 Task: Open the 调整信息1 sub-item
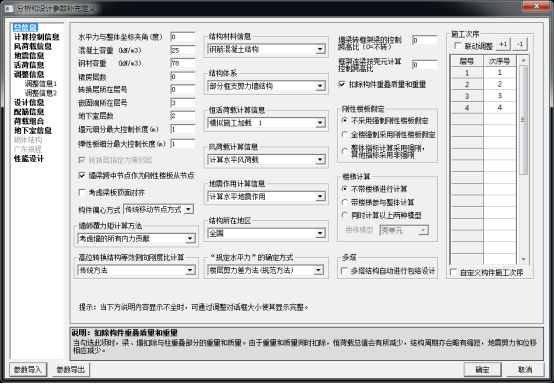click(x=41, y=84)
